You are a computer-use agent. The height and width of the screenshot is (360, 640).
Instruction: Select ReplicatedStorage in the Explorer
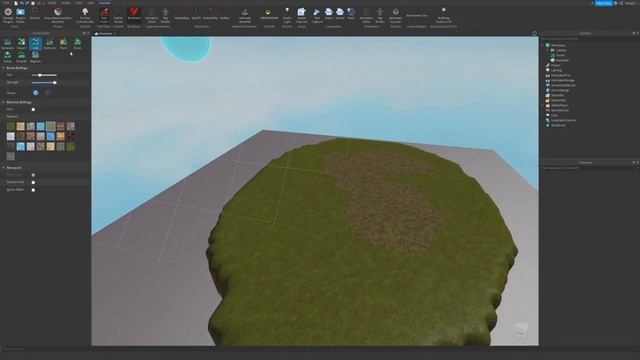coord(563,80)
